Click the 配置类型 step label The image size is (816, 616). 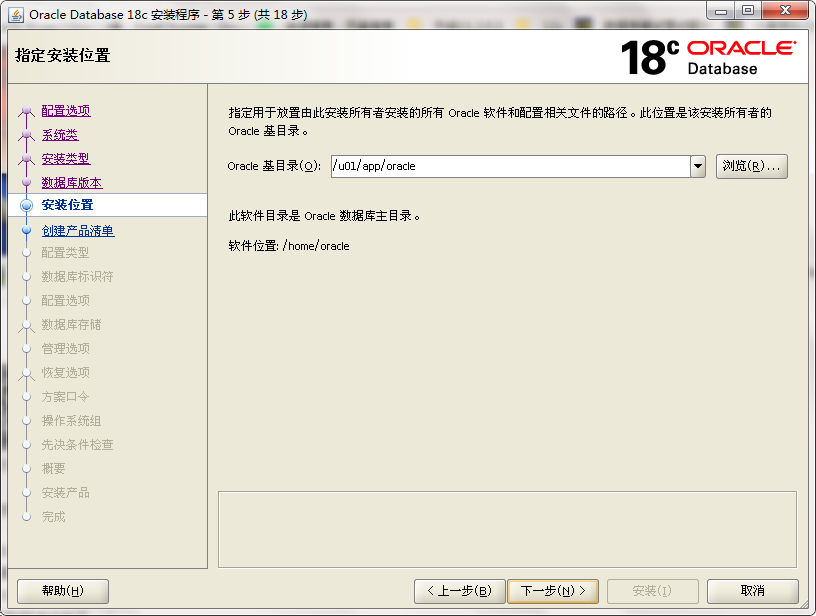[x=66, y=253]
